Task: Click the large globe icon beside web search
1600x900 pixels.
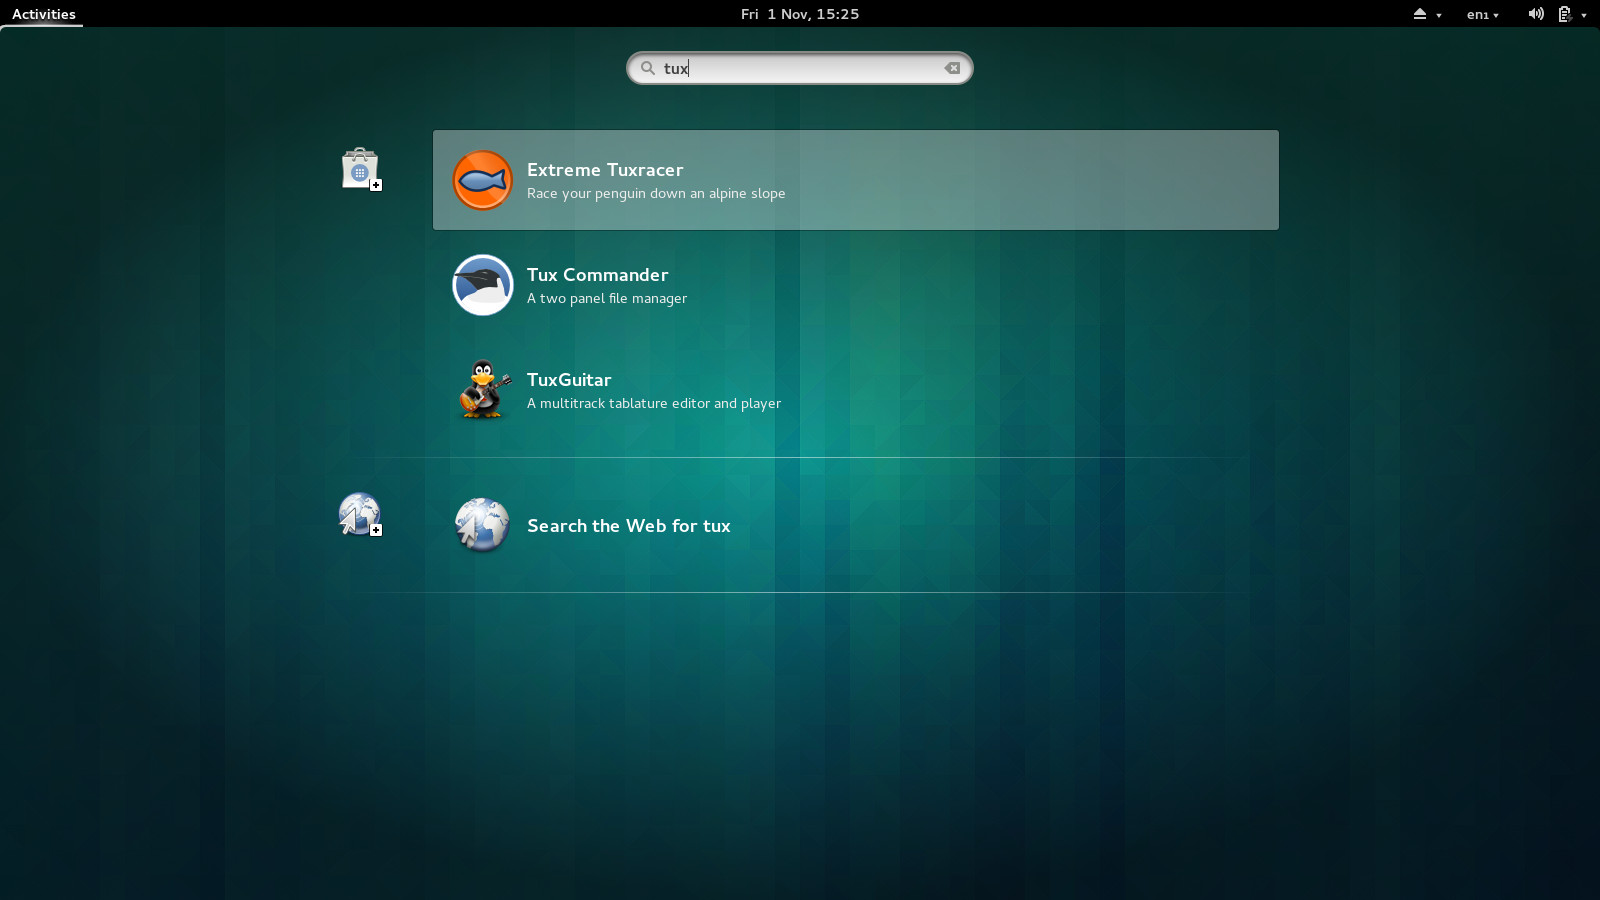Action: (482, 526)
